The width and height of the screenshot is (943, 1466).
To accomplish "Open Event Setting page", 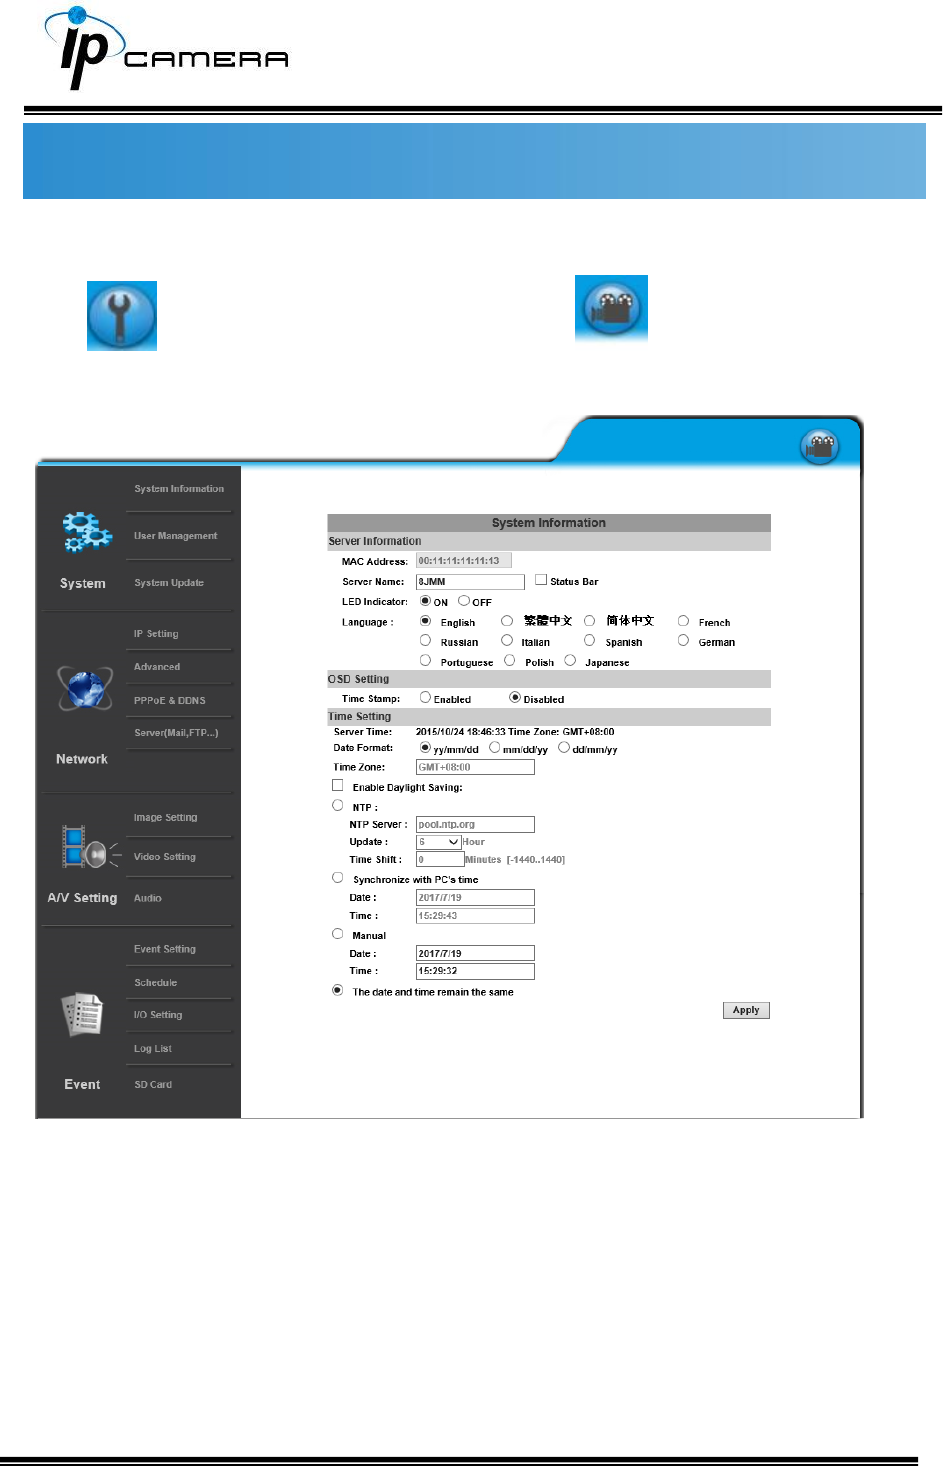I will pyautogui.click(x=165, y=949).
